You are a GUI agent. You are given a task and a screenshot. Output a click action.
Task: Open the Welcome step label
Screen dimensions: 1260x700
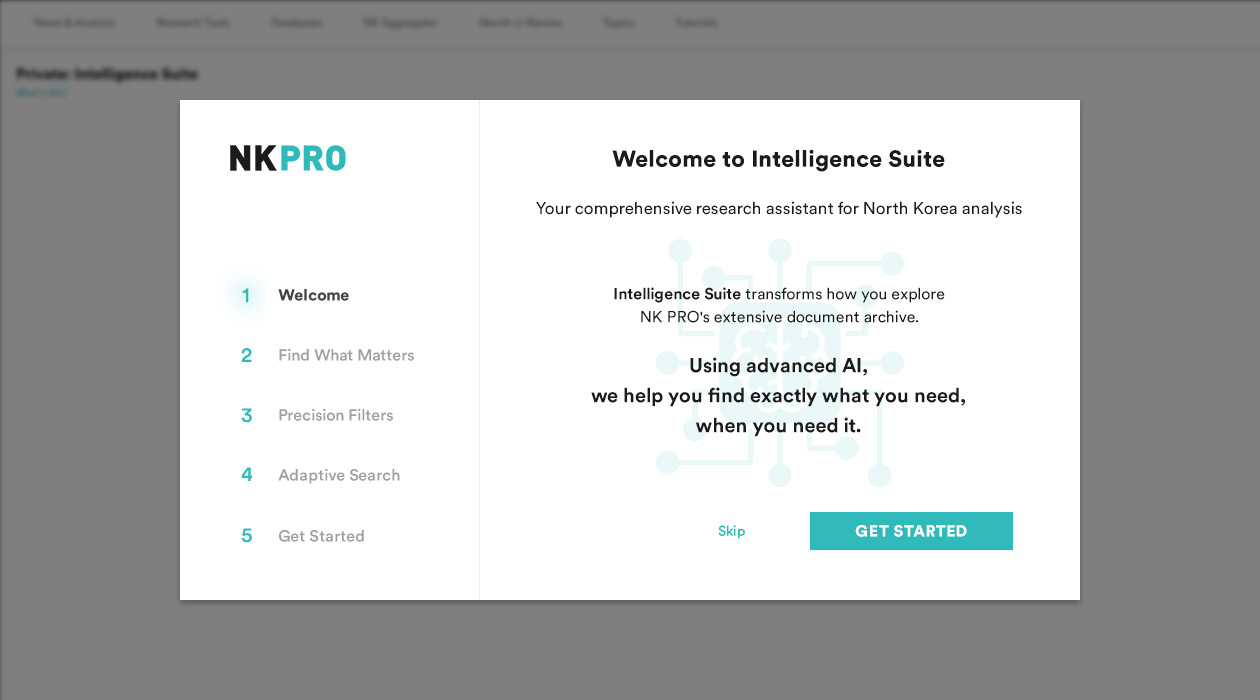313,295
